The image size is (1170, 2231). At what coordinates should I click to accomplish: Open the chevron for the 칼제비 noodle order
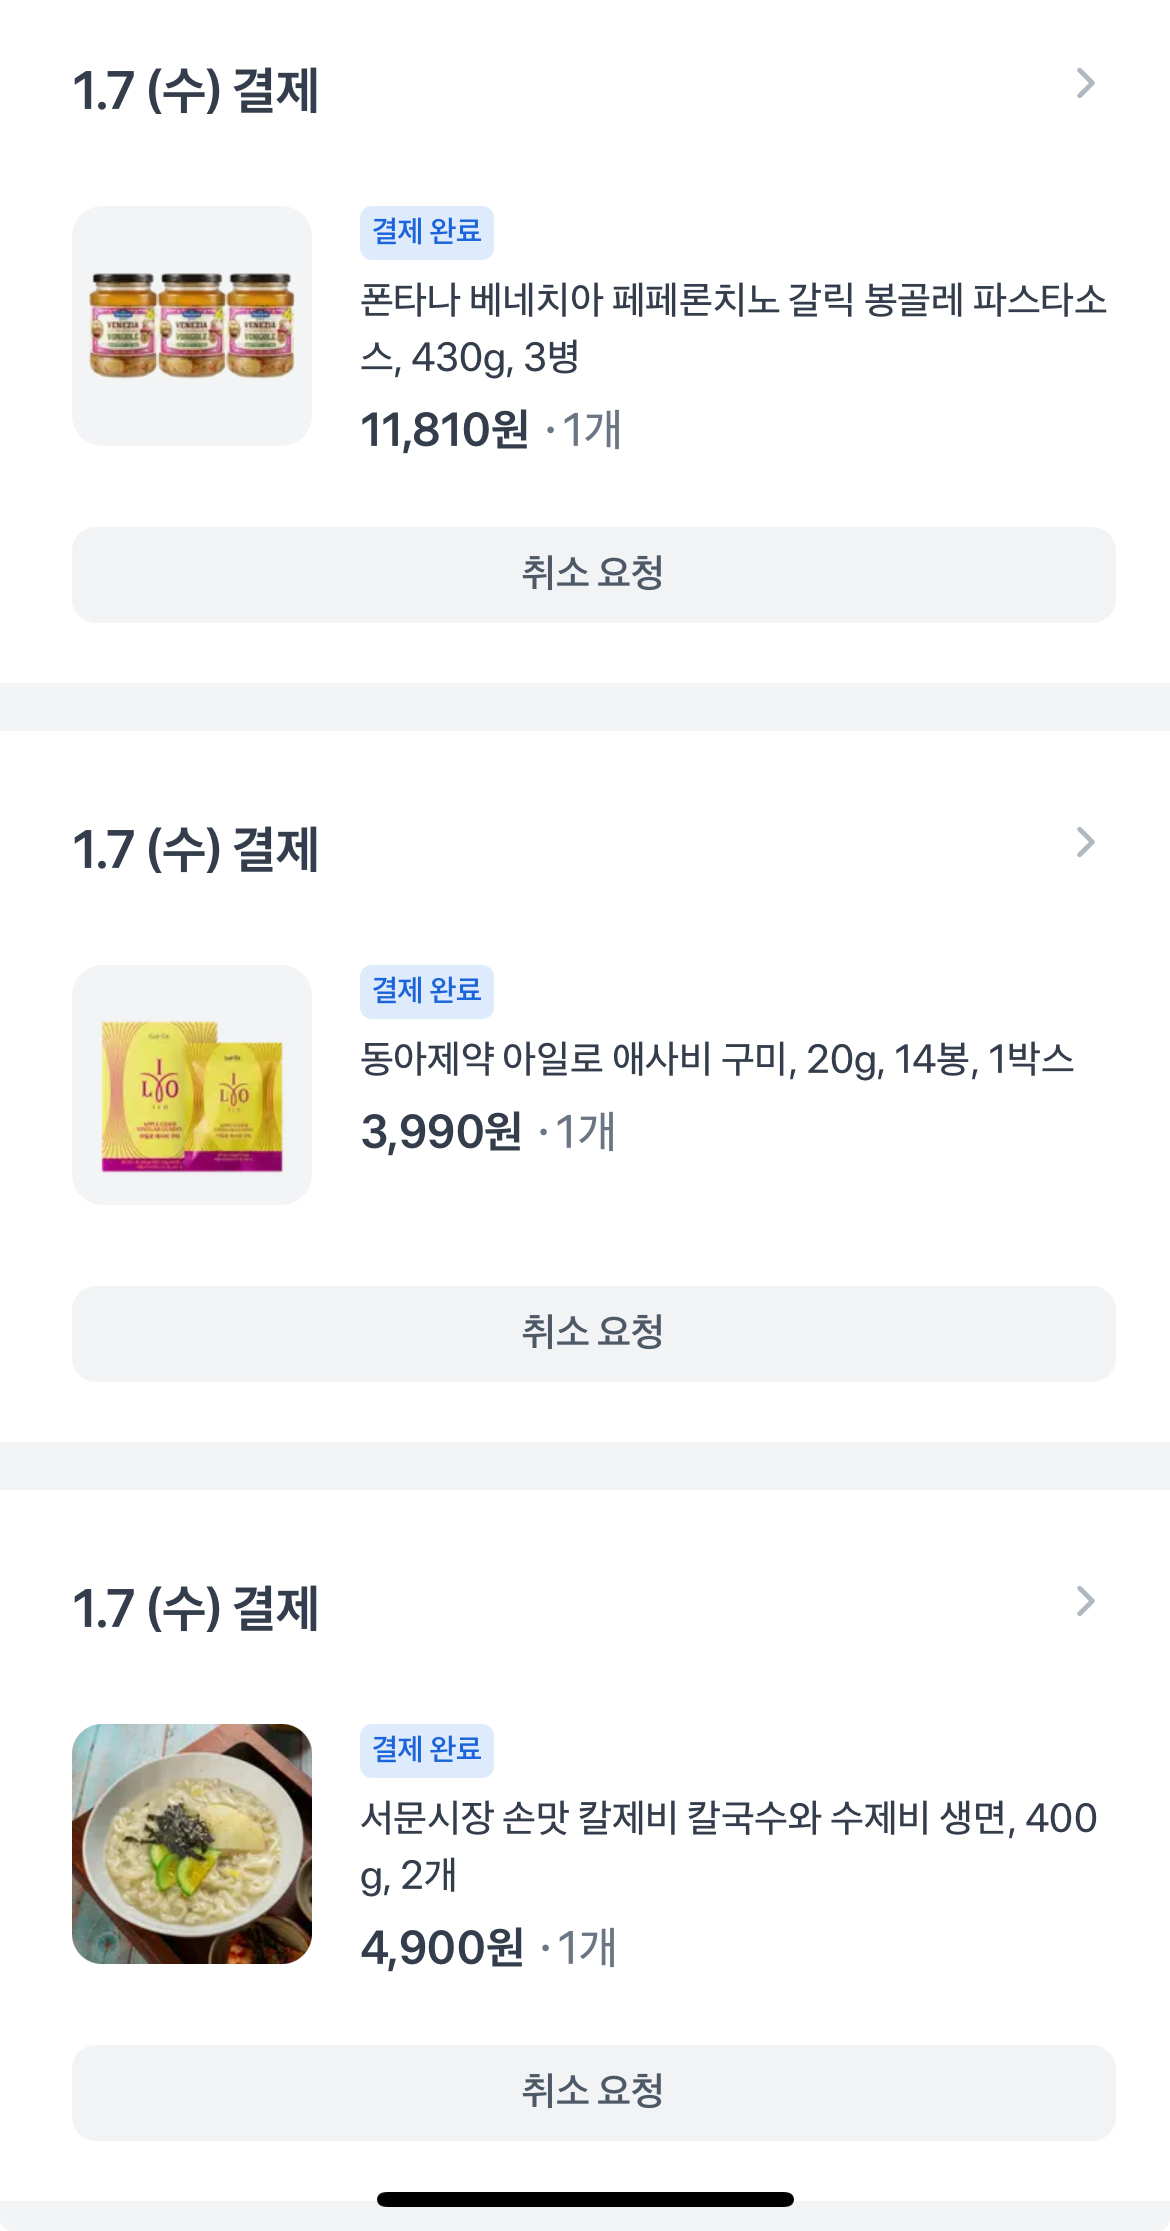[x=1085, y=1602]
